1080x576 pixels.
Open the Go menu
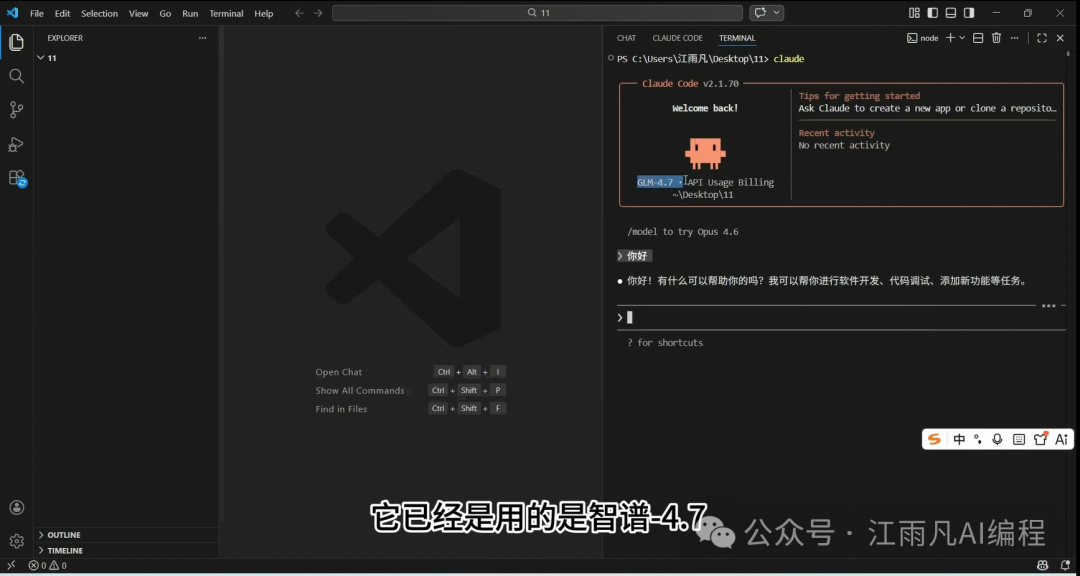(x=165, y=13)
